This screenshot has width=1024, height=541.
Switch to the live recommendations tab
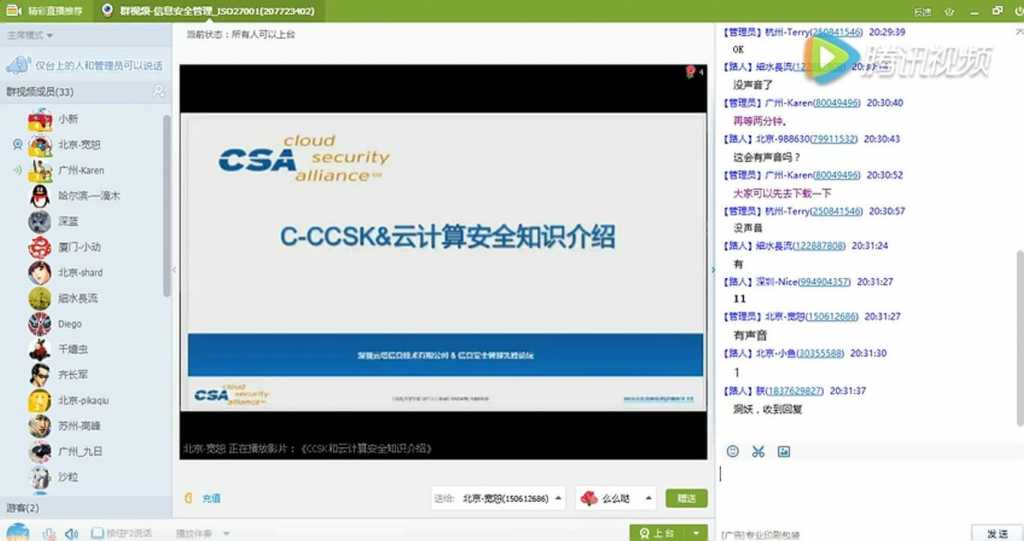point(44,10)
